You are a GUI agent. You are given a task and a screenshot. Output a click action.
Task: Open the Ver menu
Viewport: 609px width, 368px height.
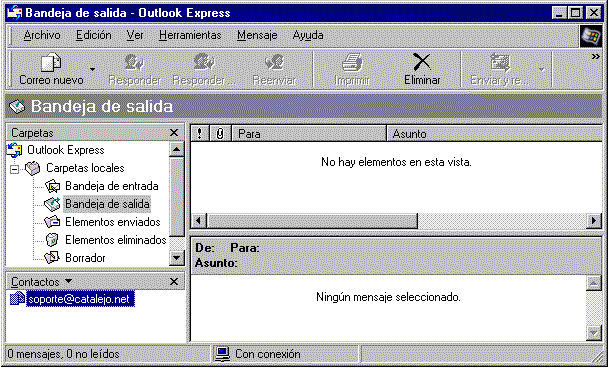(x=135, y=35)
